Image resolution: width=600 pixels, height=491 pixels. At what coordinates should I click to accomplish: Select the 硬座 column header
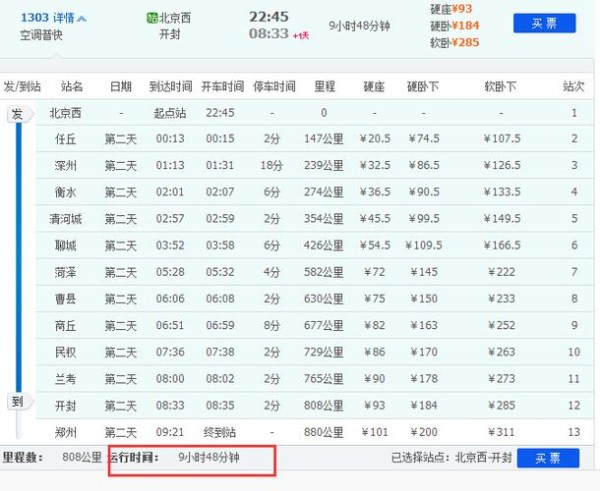(x=373, y=86)
